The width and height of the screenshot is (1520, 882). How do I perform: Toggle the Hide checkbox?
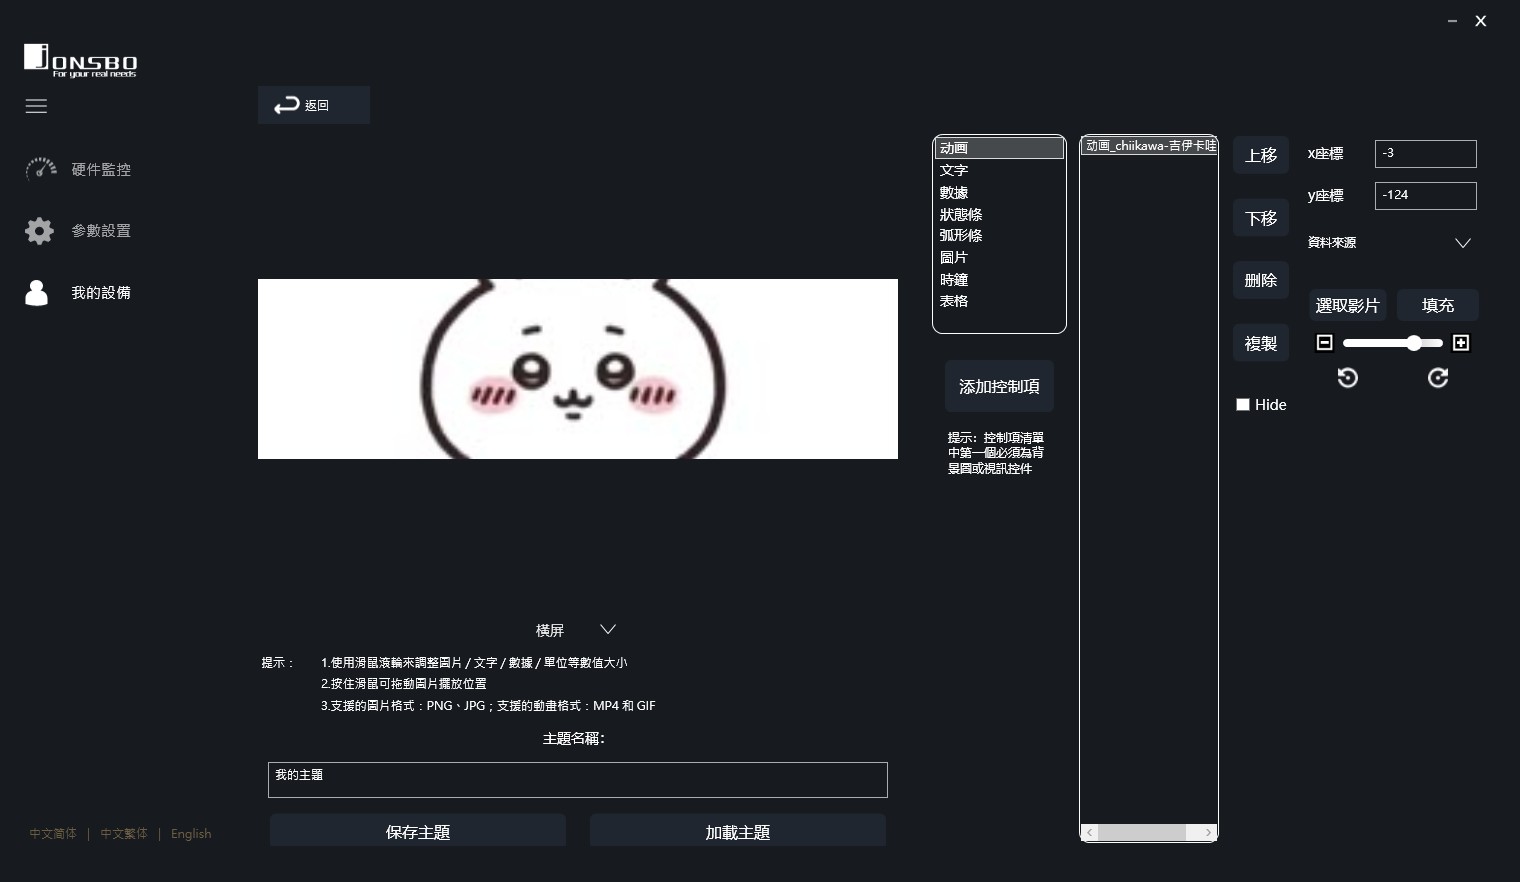tap(1243, 405)
